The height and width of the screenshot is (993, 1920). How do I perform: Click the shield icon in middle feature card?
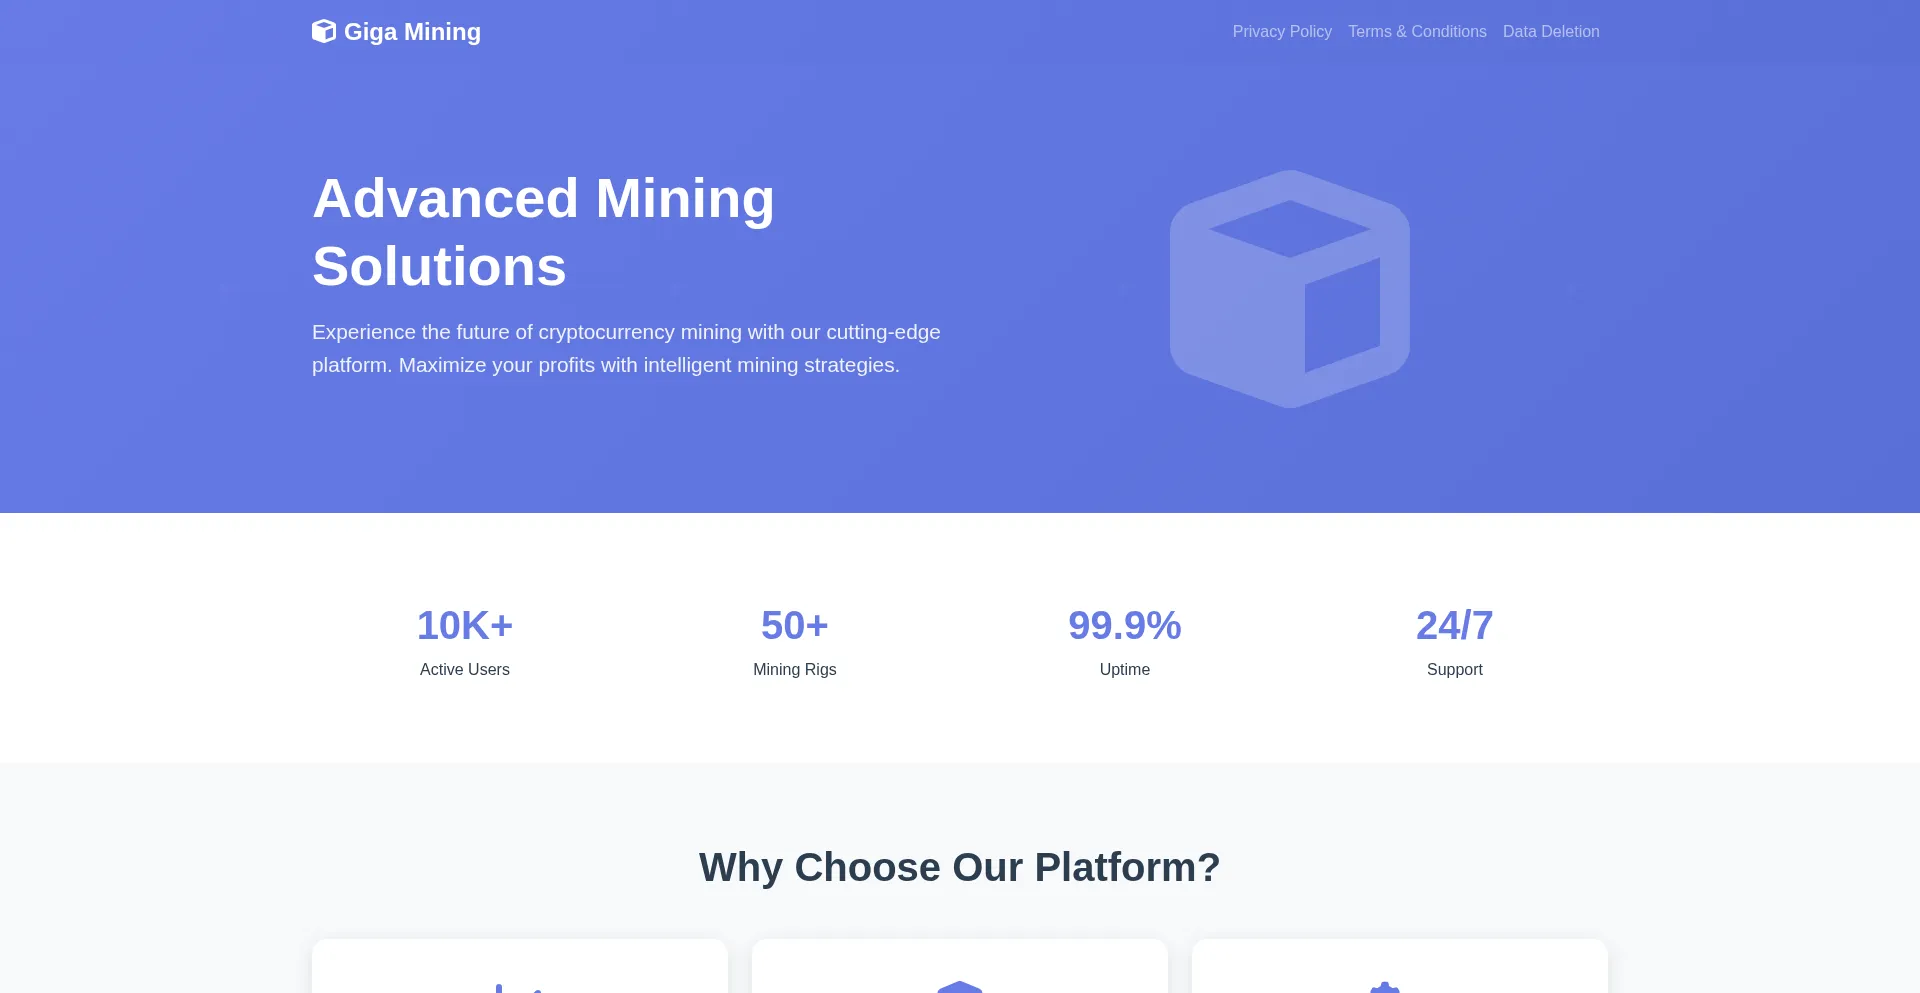tap(959, 986)
